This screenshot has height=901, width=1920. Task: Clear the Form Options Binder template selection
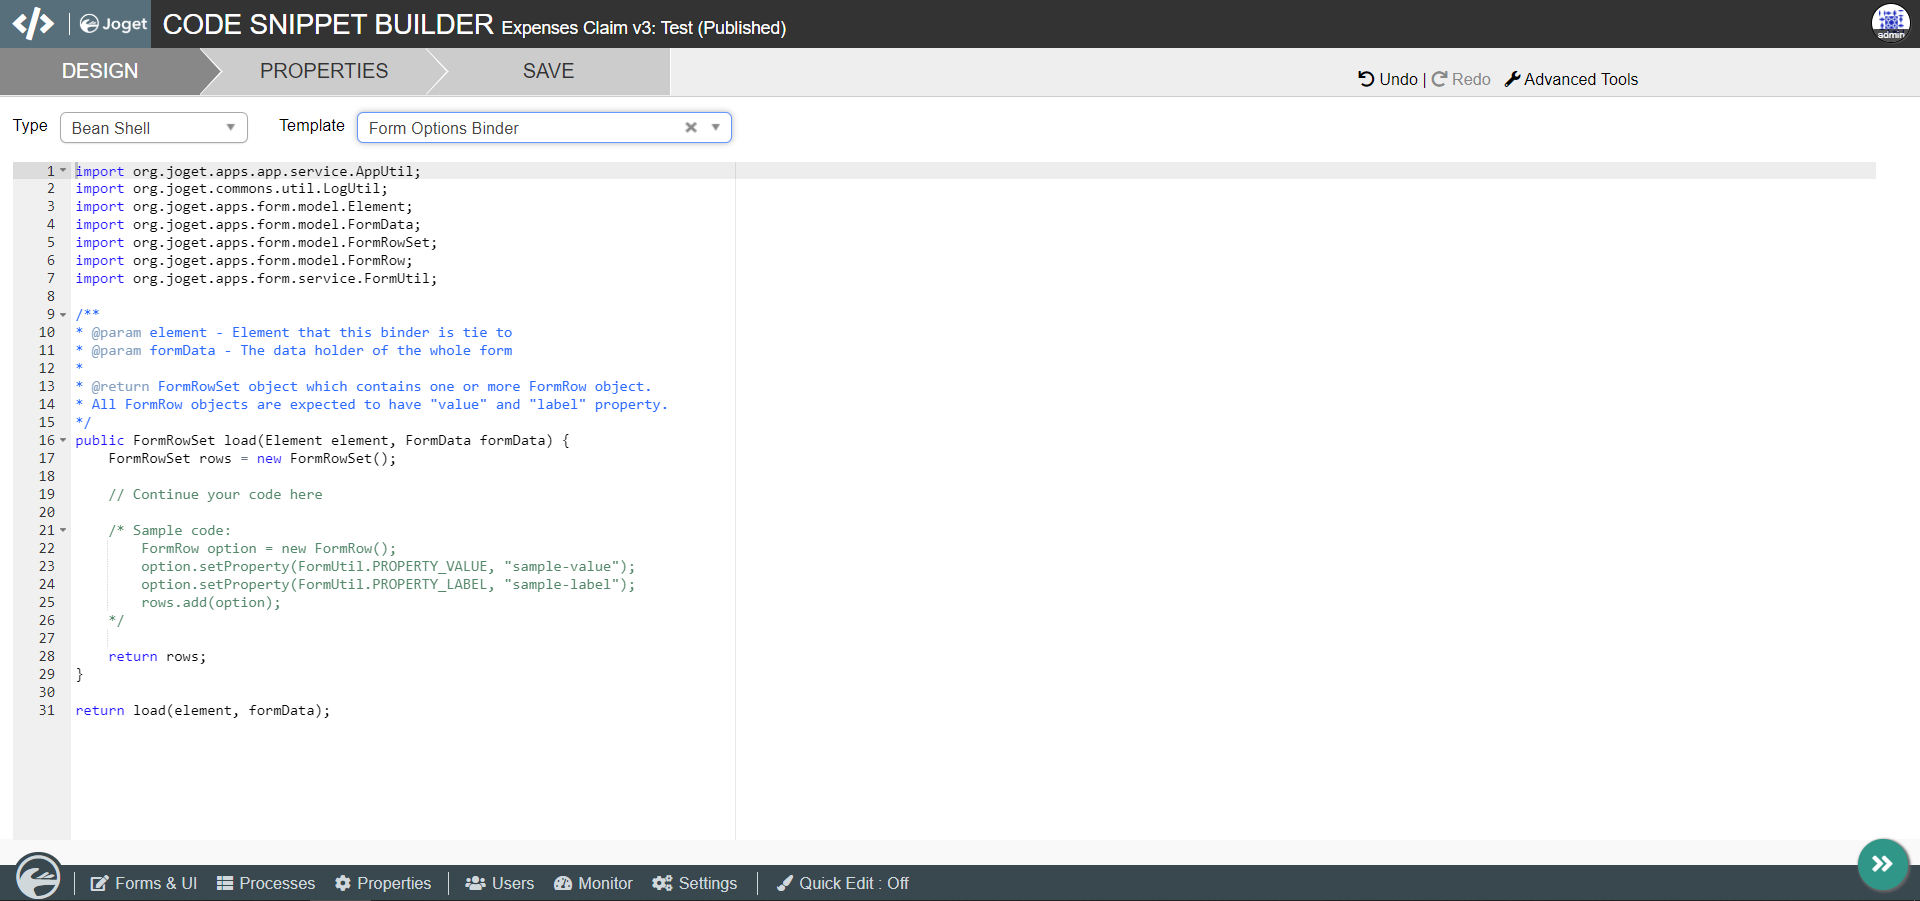(690, 128)
